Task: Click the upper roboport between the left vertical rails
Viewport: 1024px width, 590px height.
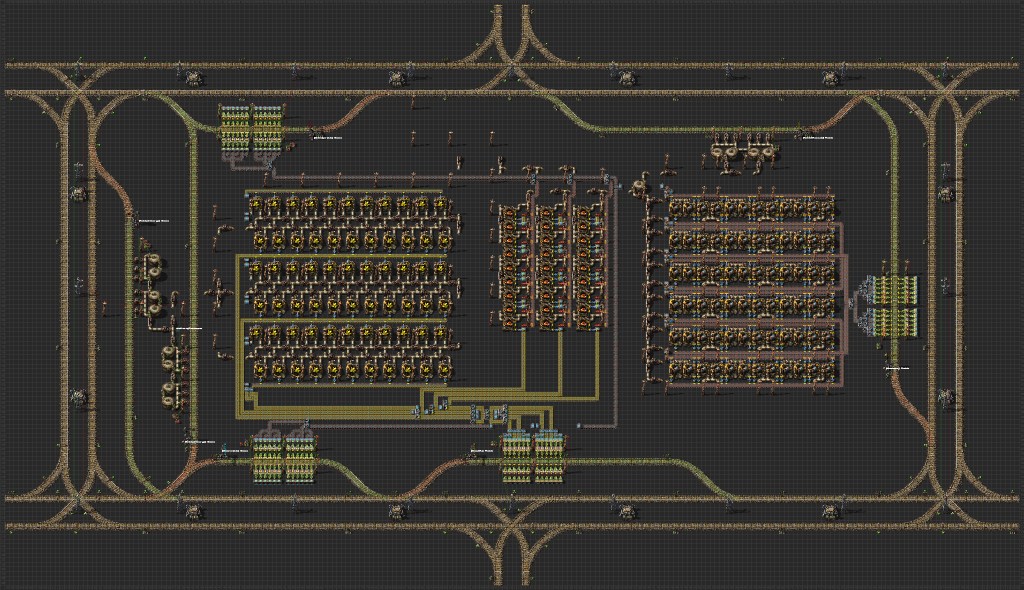Action: pyautogui.click(x=78, y=193)
